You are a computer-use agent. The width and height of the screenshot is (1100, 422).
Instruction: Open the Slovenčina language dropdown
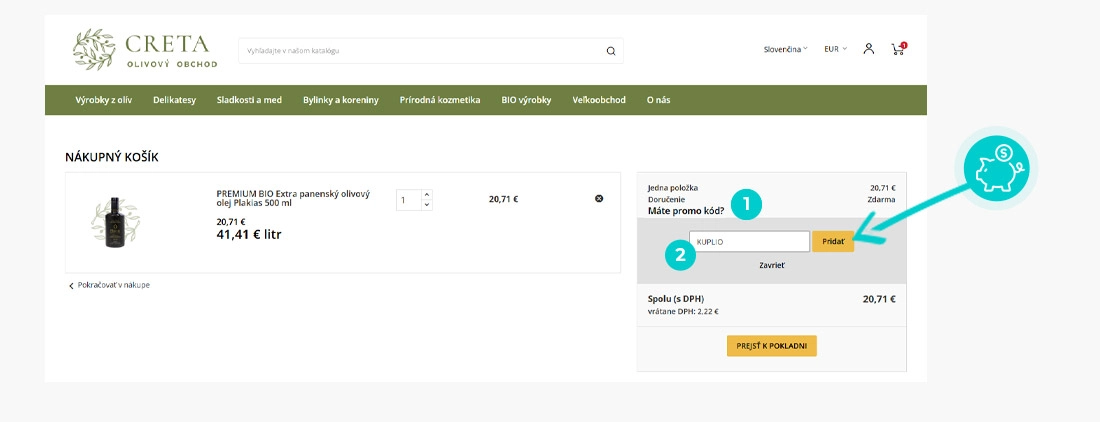click(x=786, y=49)
